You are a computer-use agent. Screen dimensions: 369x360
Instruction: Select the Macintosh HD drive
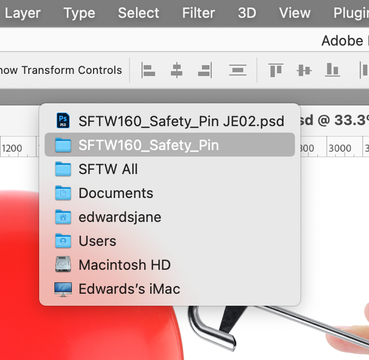[x=170, y=265]
